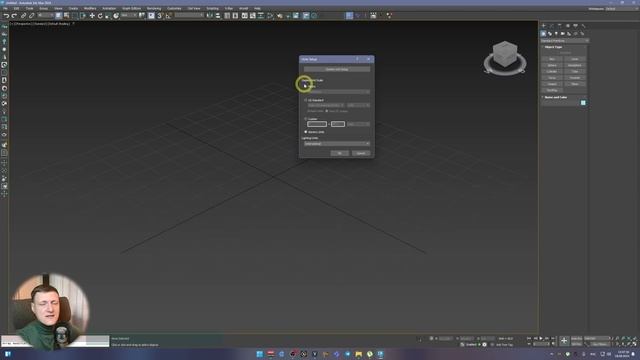Activate the Select and Scale tool
This screenshot has width=640, height=360.
pos(108,16)
